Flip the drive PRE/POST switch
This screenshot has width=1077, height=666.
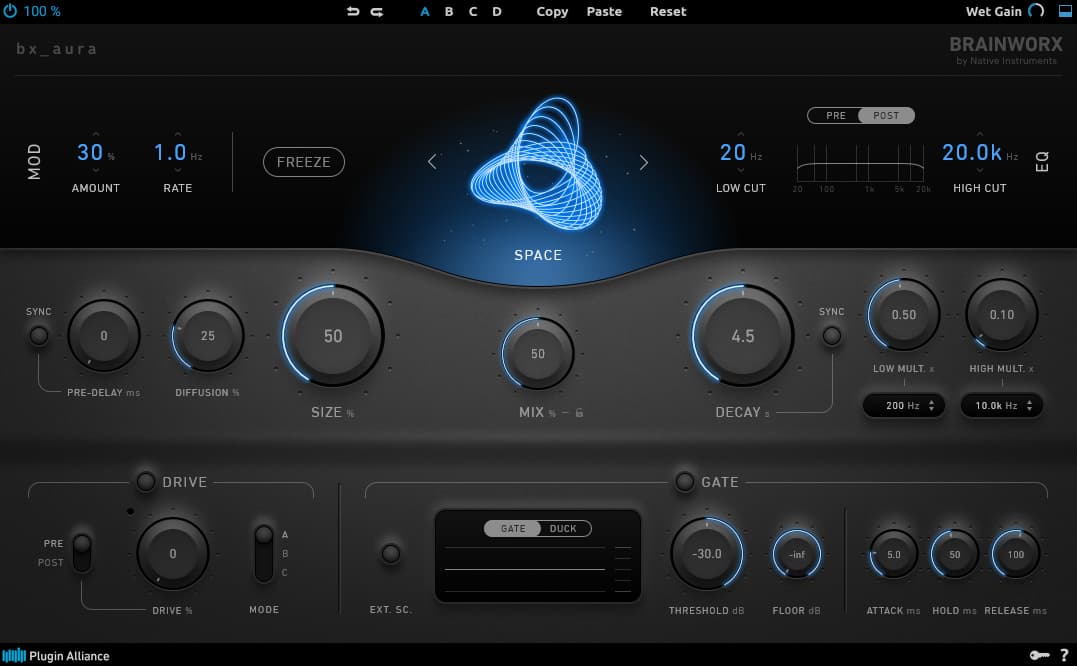click(82, 553)
